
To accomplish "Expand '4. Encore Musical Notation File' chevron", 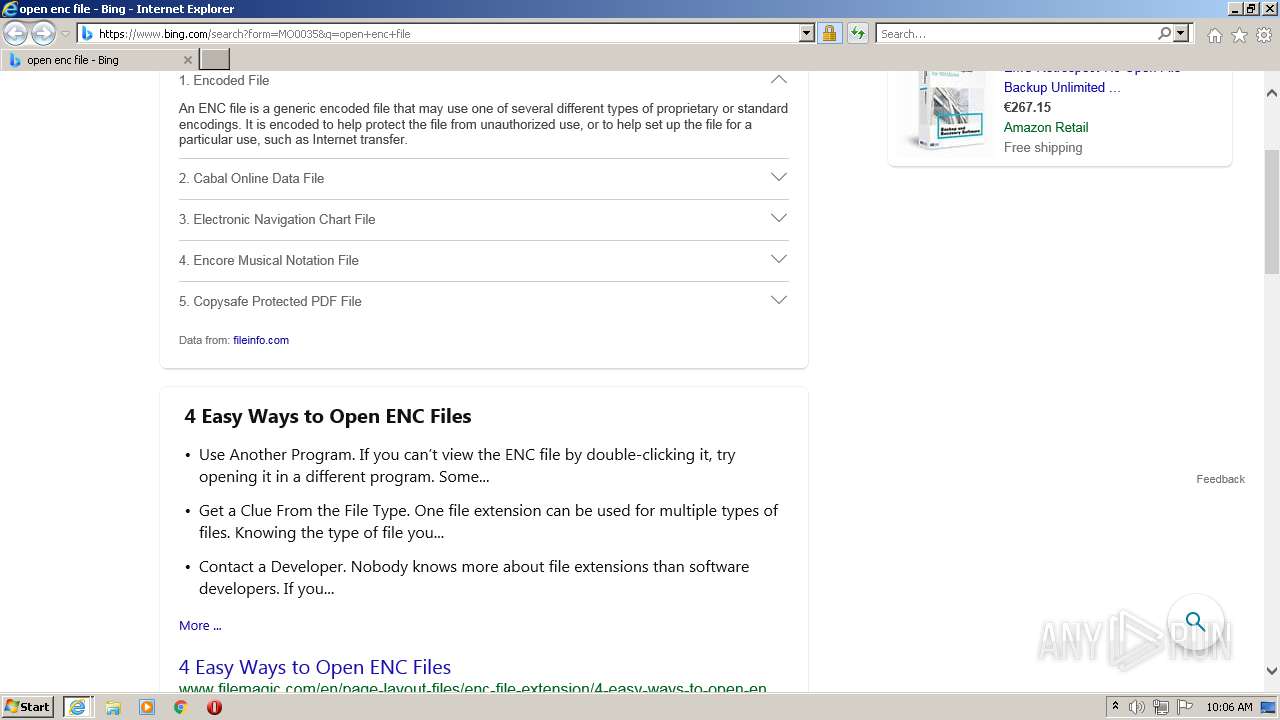I will tap(779, 259).
